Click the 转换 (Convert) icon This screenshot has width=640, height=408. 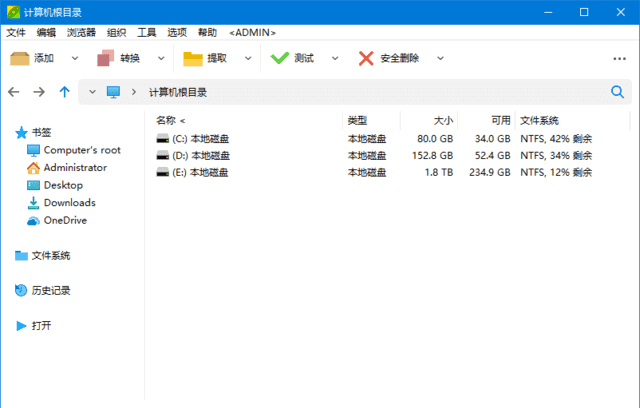pyautogui.click(x=106, y=58)
